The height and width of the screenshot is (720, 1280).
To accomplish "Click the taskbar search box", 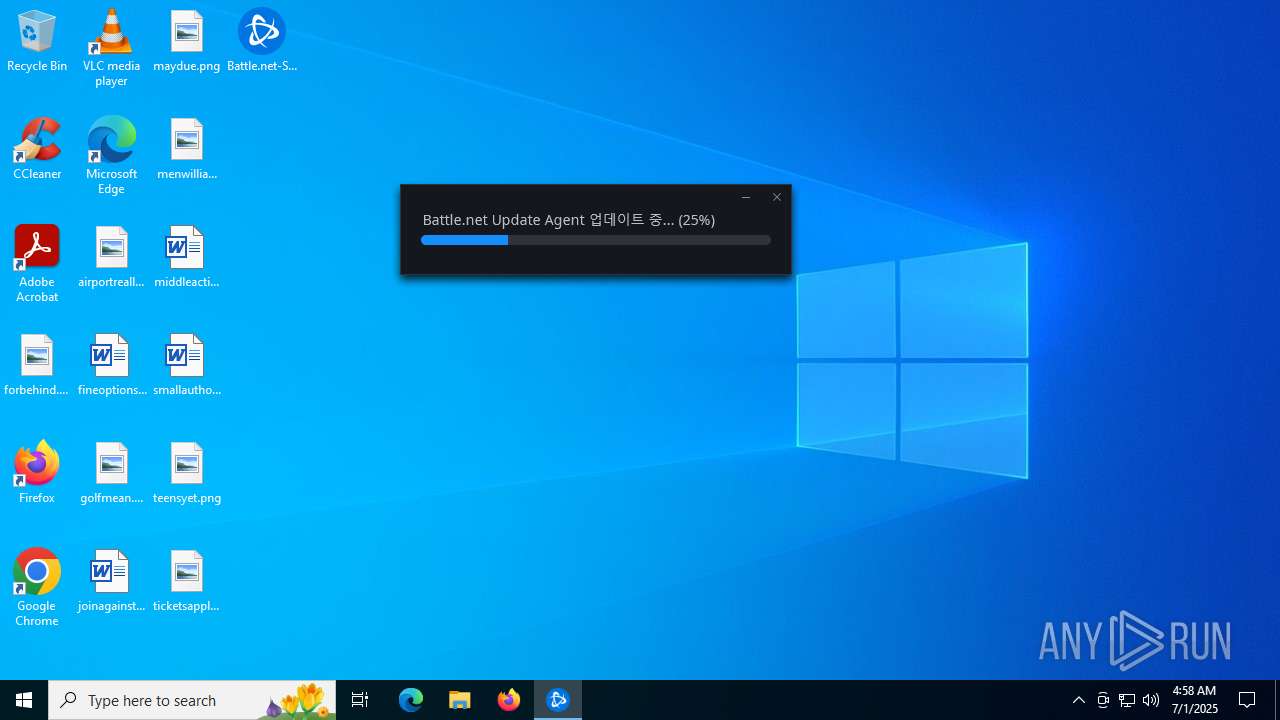I will (x=192, y=700).
